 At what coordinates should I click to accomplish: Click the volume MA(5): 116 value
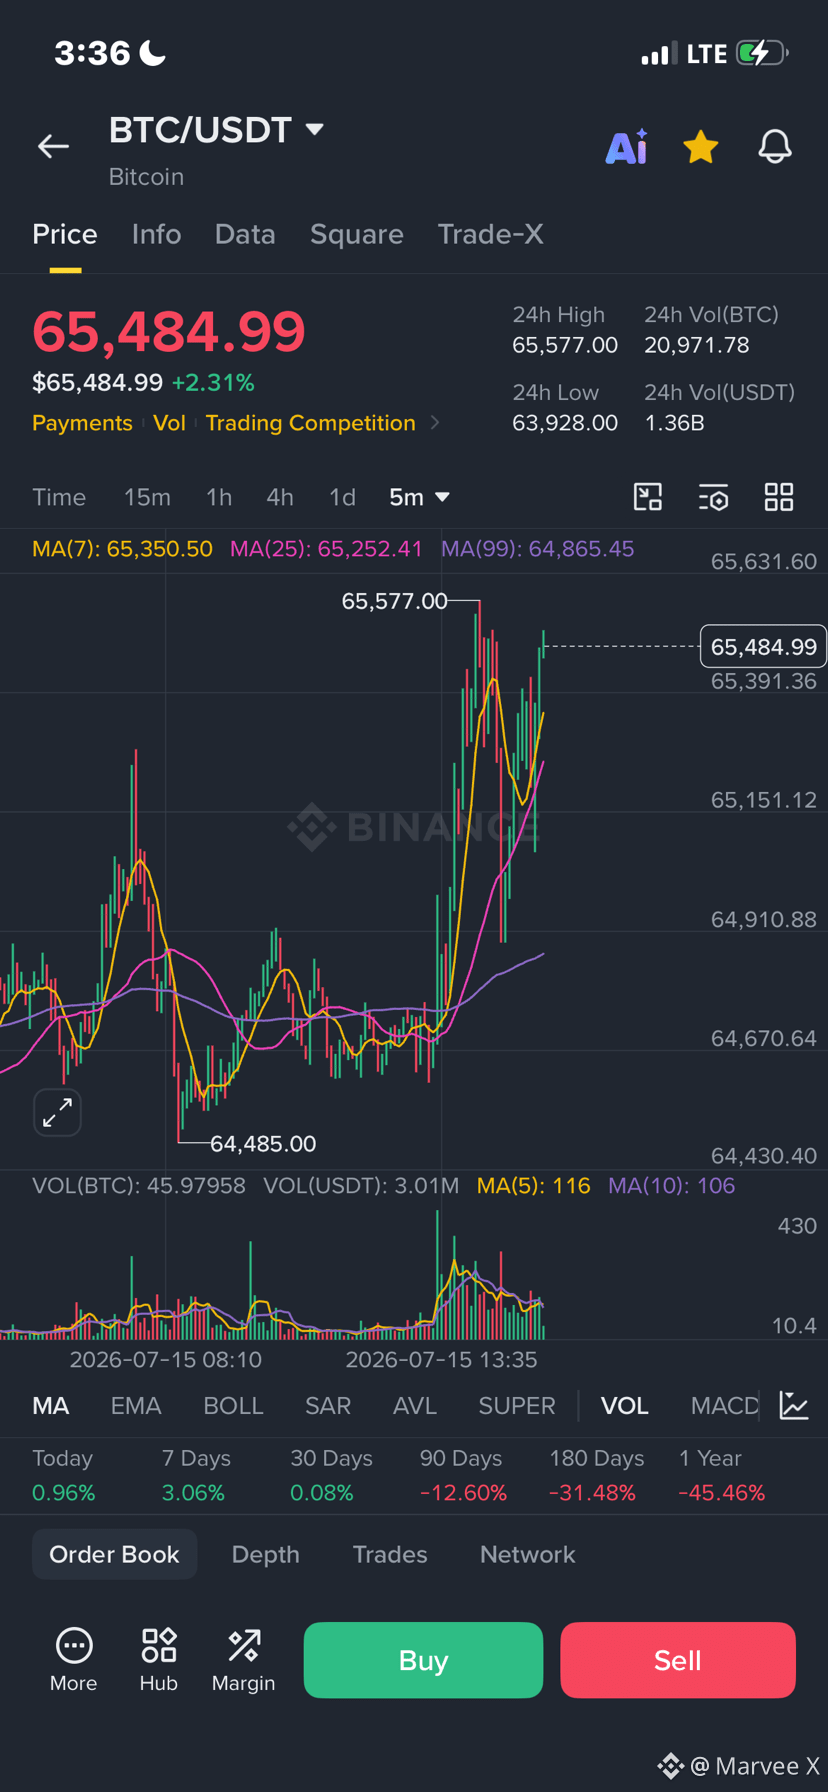pos(534,1186)
